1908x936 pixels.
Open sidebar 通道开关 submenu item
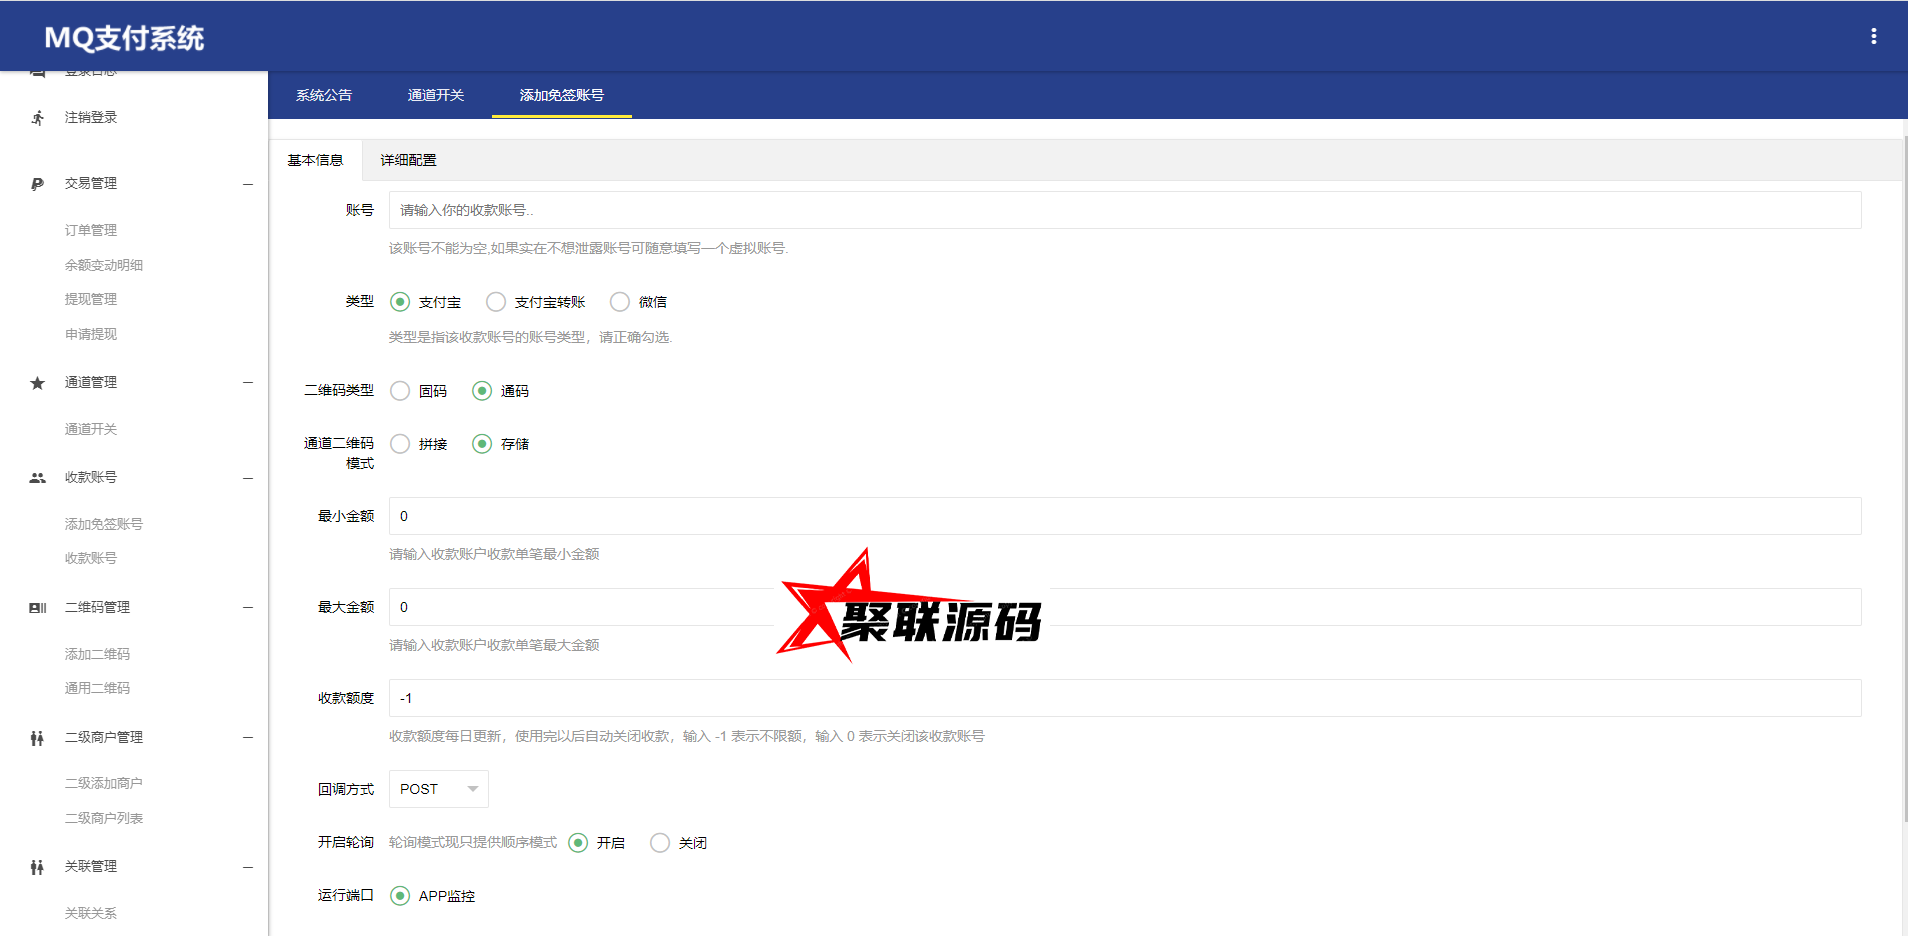91,430
